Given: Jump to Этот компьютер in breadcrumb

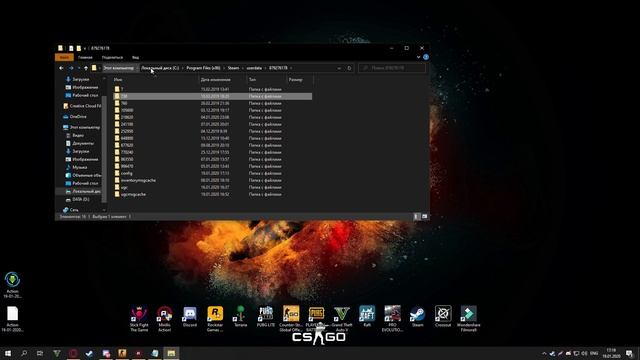Looking at the screenshot, I should (x=118, y=68).
